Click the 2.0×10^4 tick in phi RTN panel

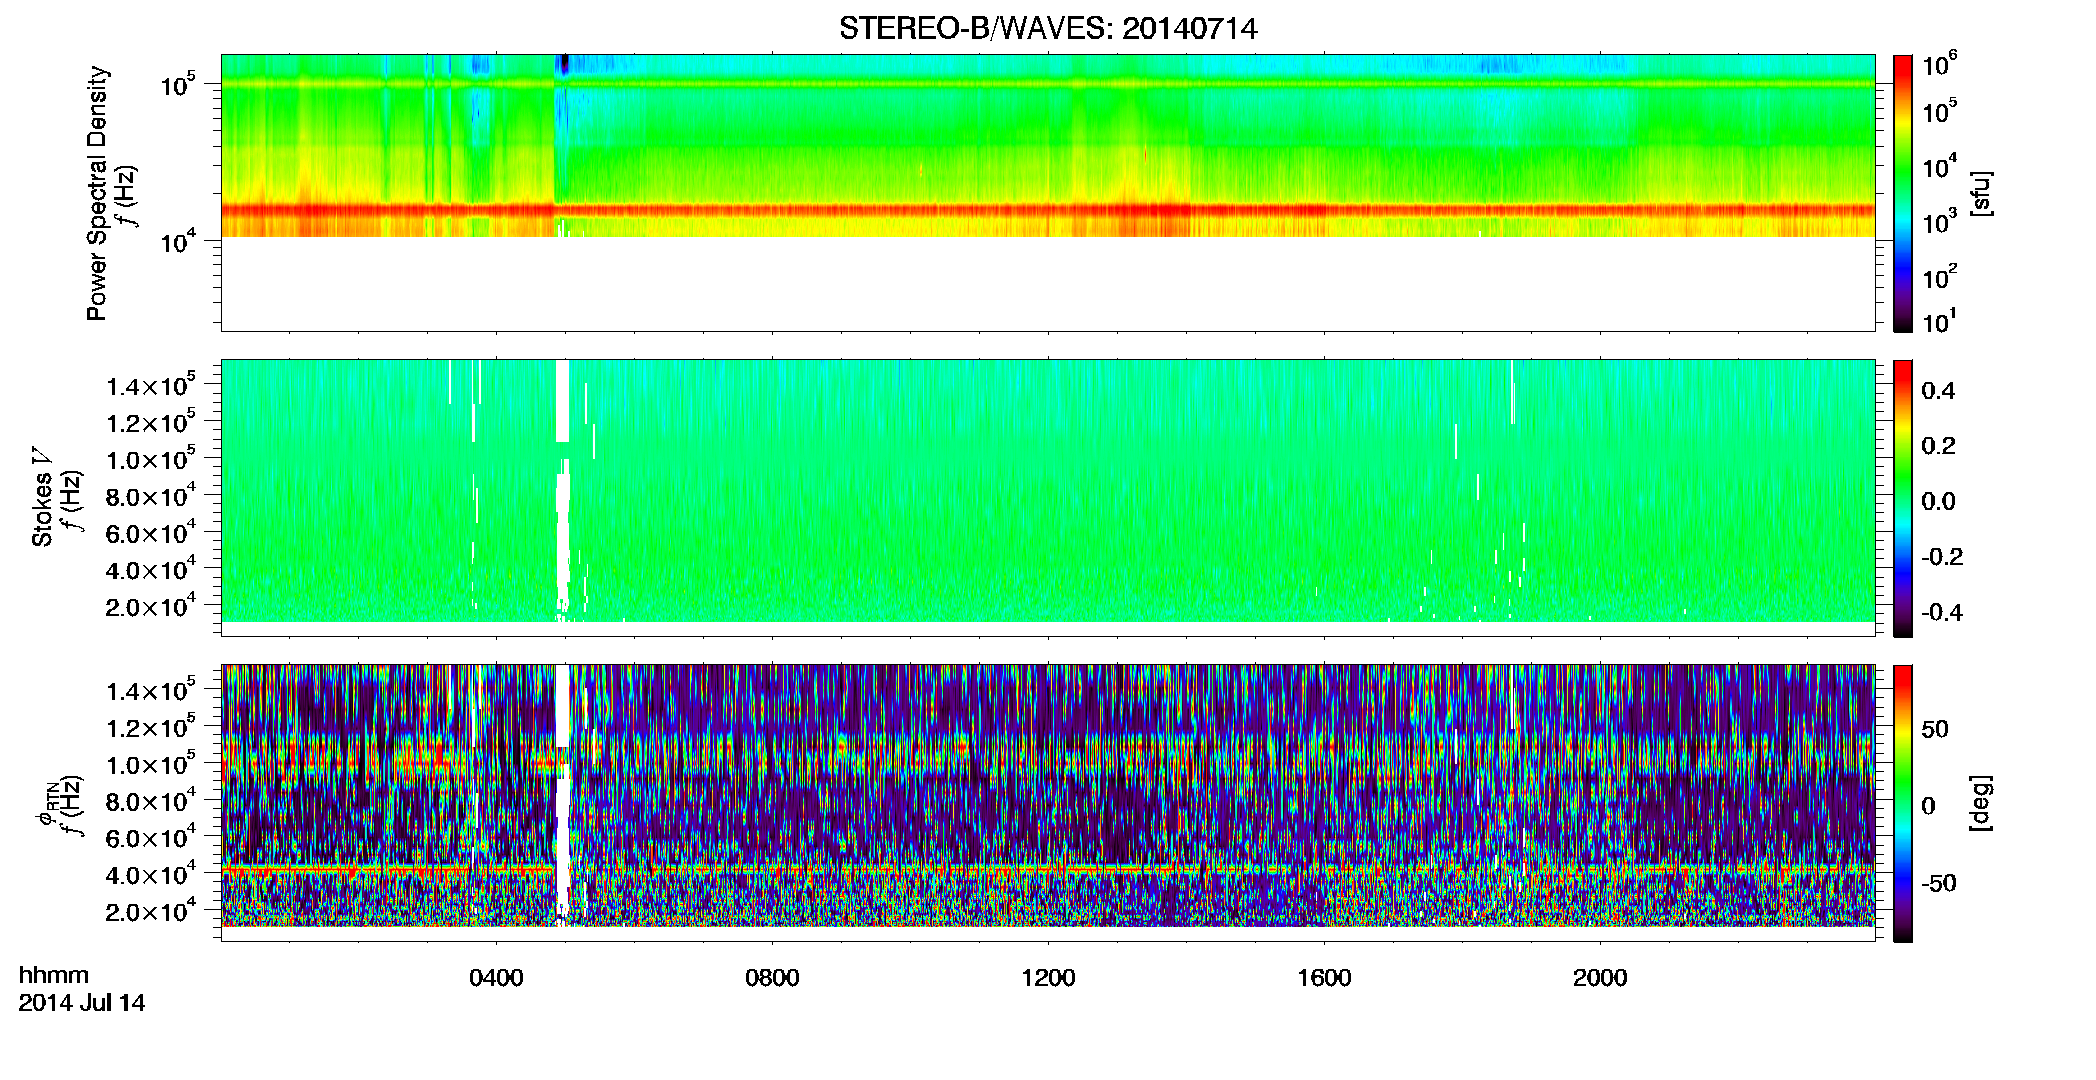click(151, 911)
